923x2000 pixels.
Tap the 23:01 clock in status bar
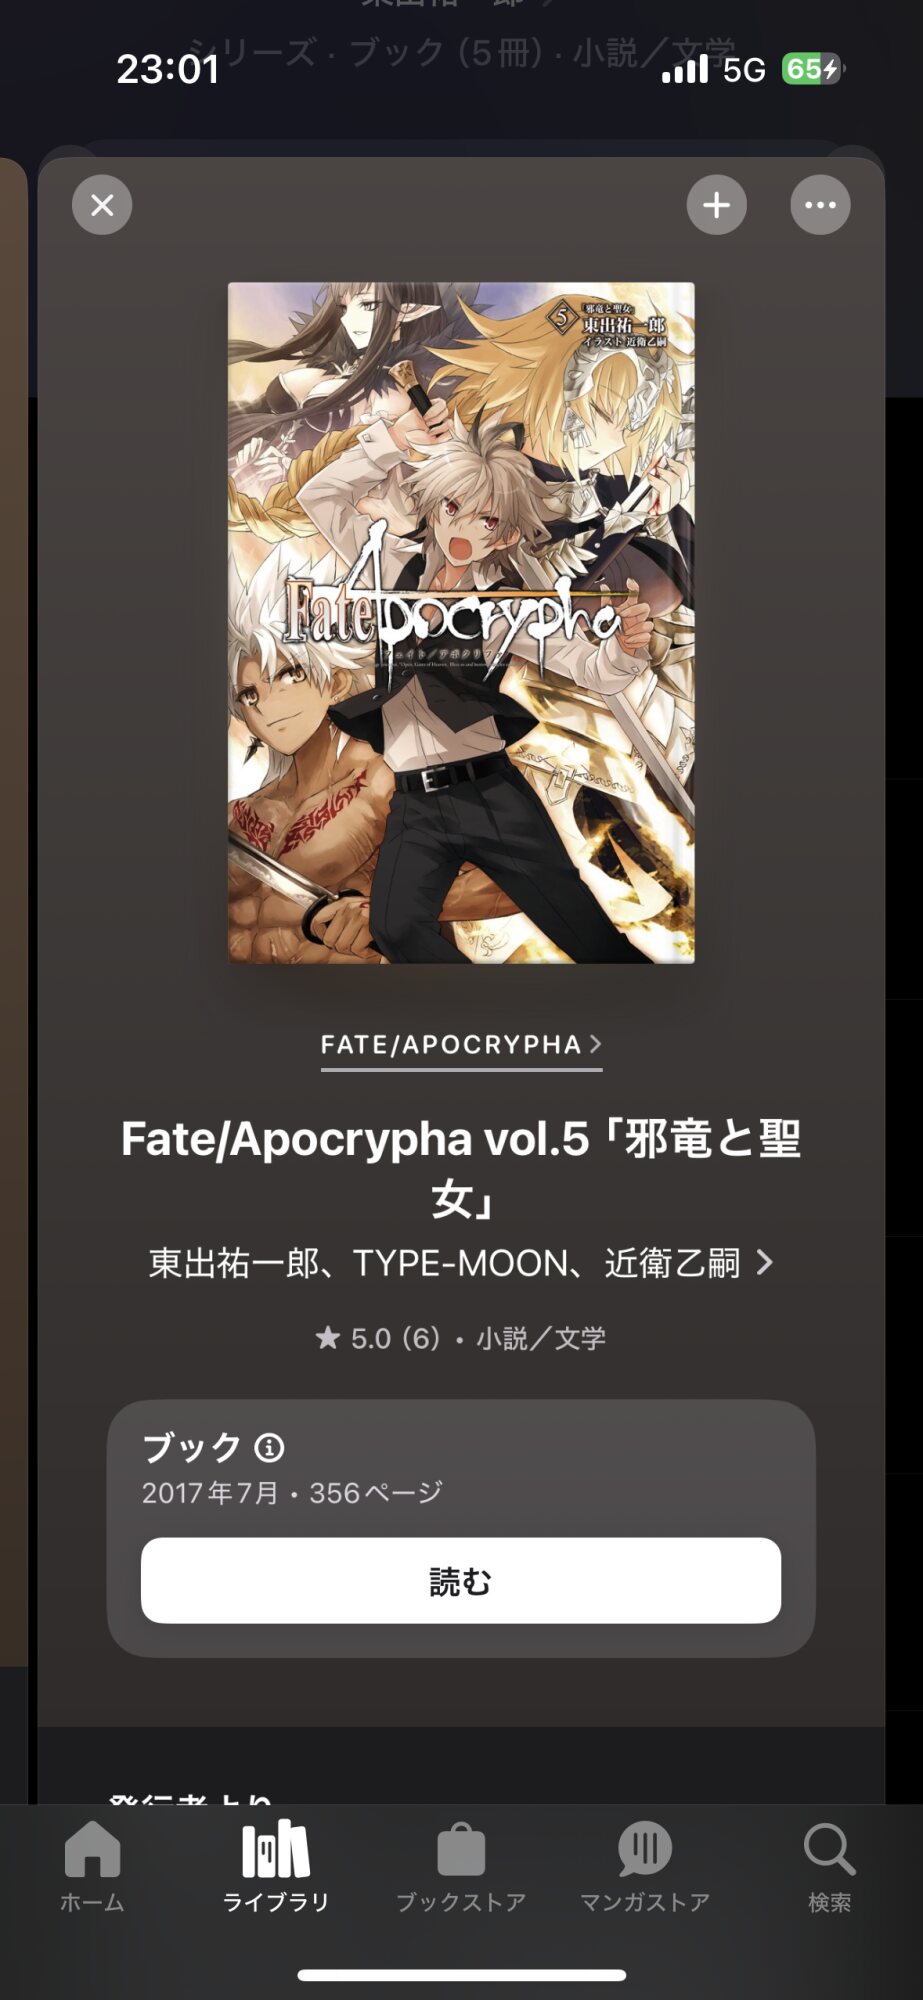(167, 69)
